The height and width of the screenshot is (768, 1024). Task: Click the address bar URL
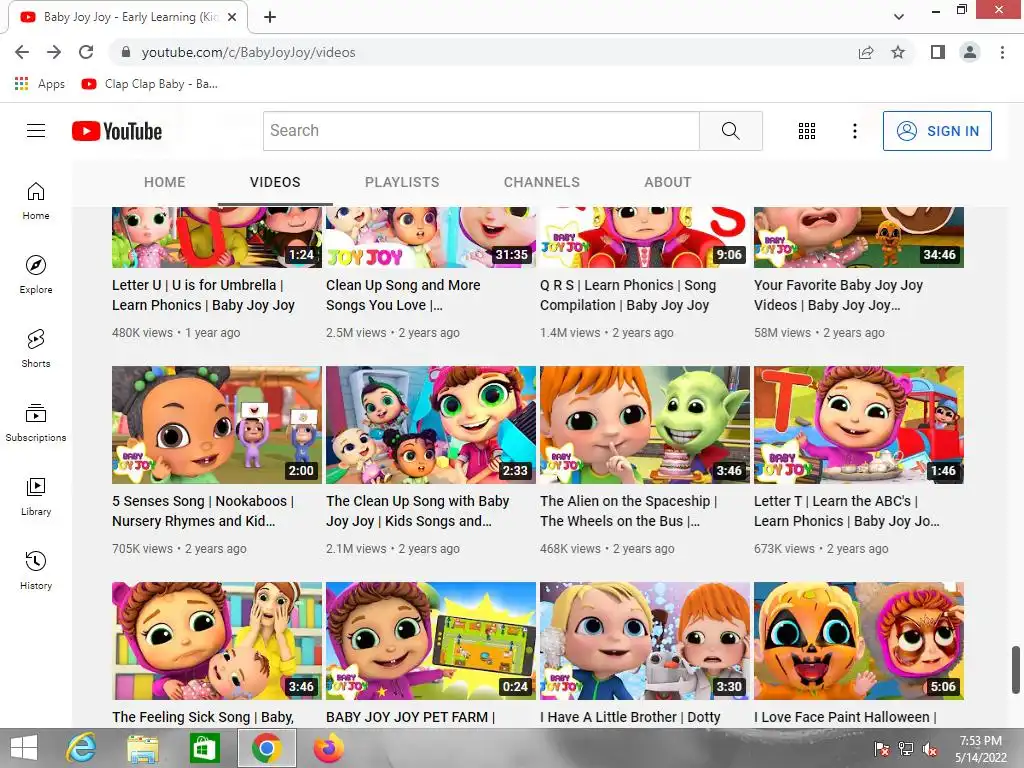[248, 52]
